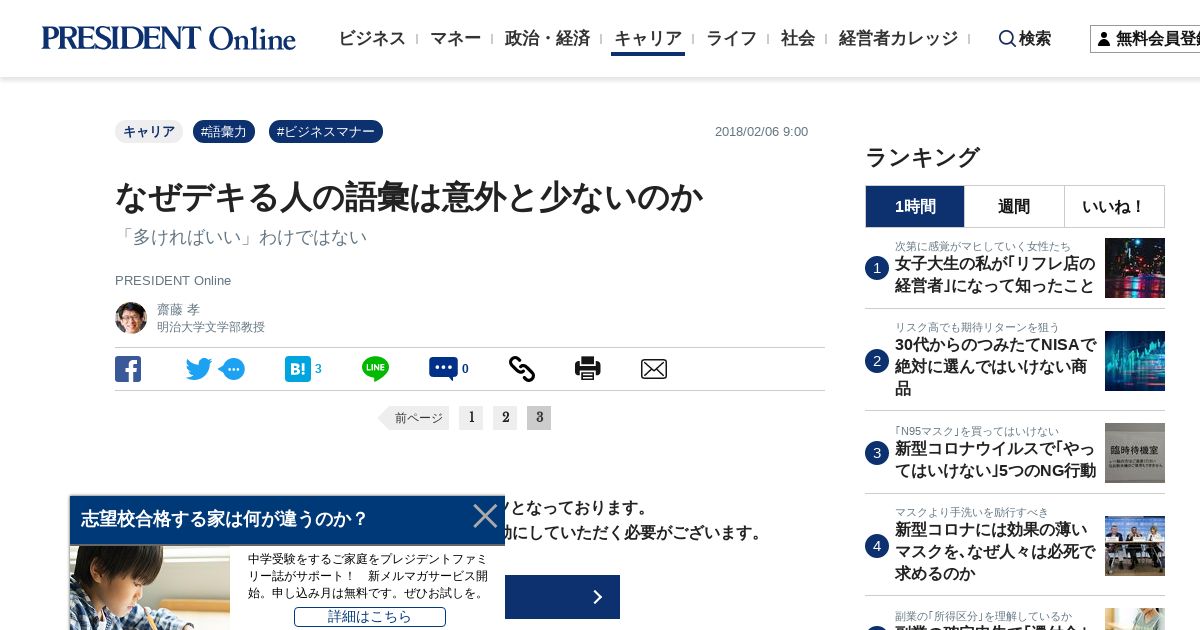Select the キャリア navigation tab
Image resolution: width=1200 pixels, height=630 pixels.
click(648, 38)
